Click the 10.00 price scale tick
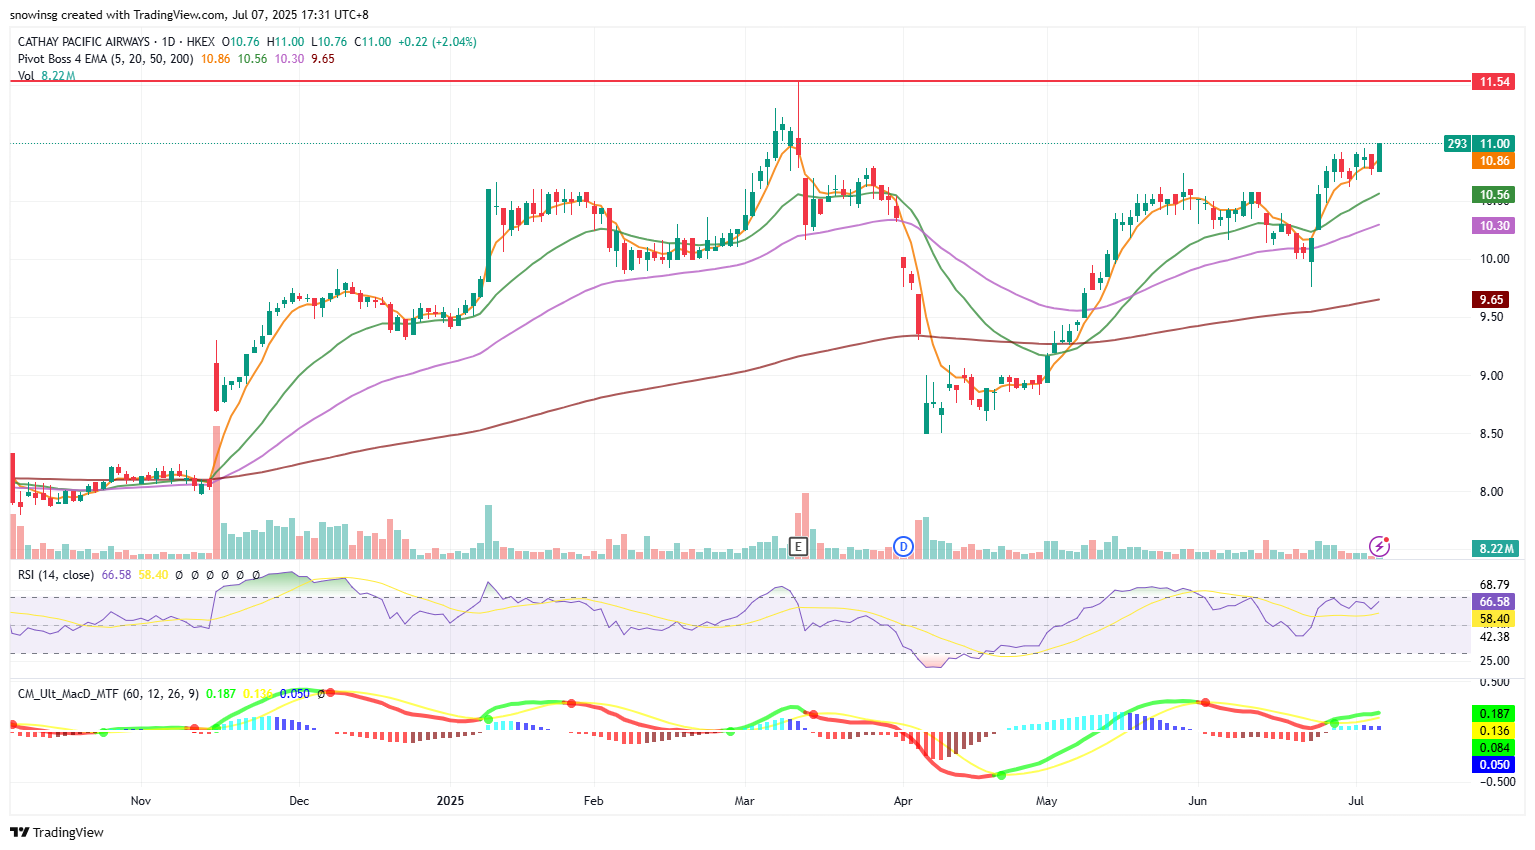The image size is (1535, 850). [x=1495, y=259]
